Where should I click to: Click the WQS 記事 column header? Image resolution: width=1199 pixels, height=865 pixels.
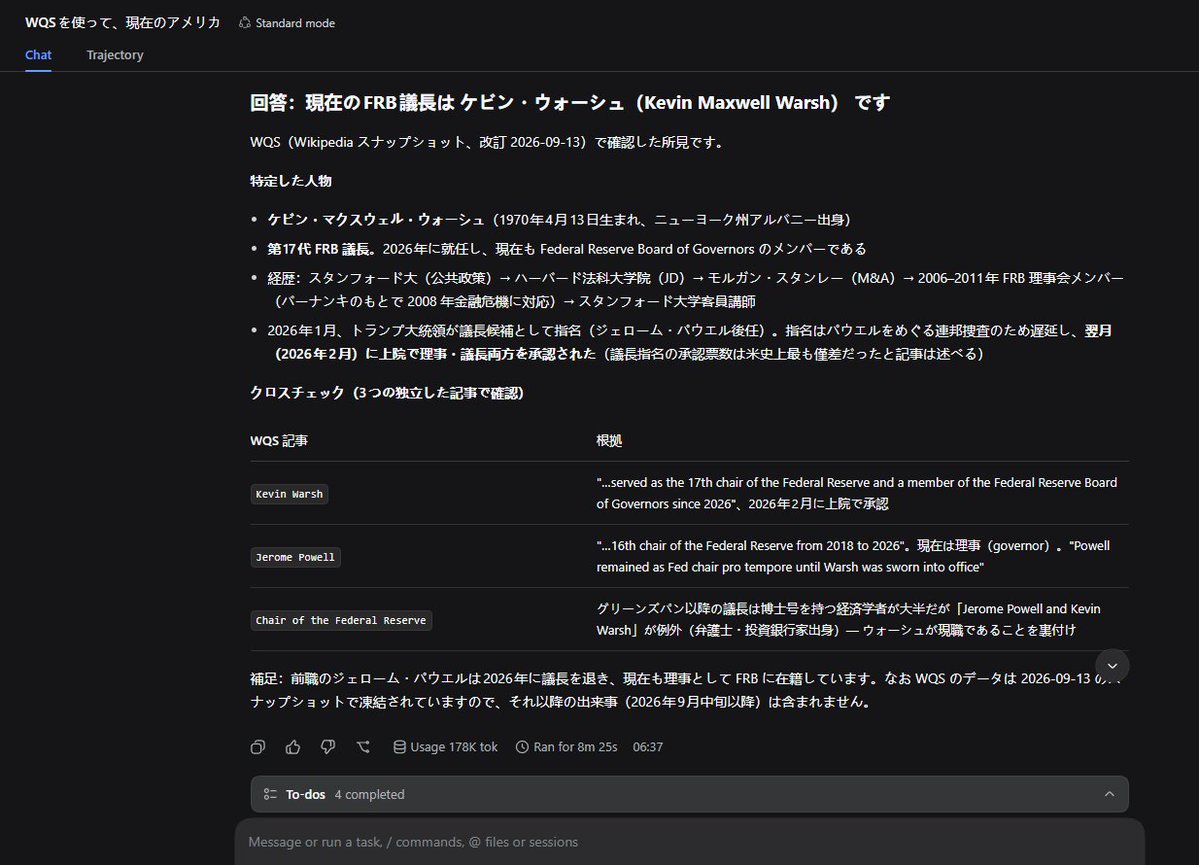click(x=279, y=441)
